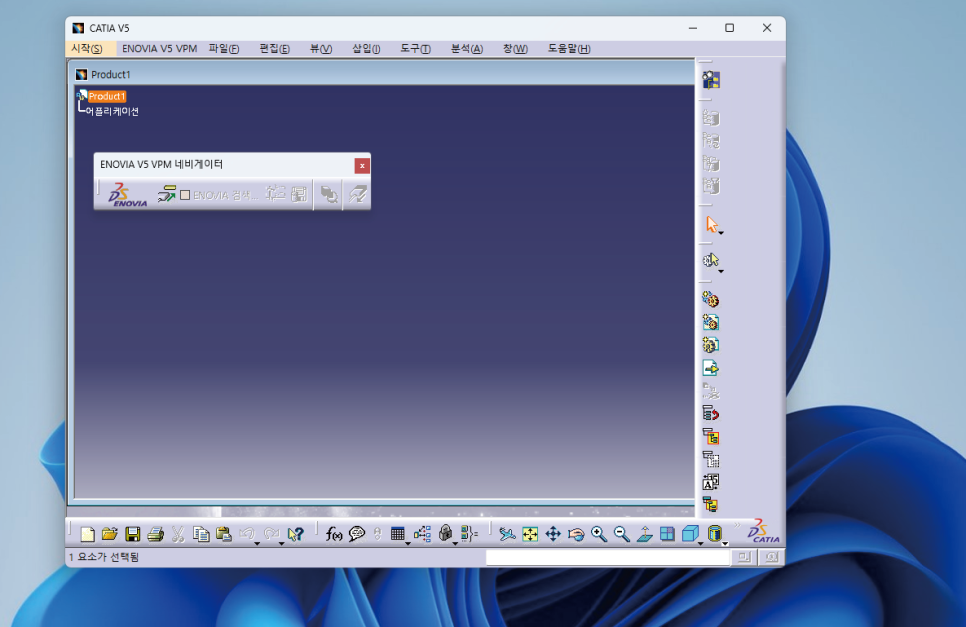This screenshot has height=627, width=966.
Task: Open the 시작(S) menu
Action: coord(87,49)
